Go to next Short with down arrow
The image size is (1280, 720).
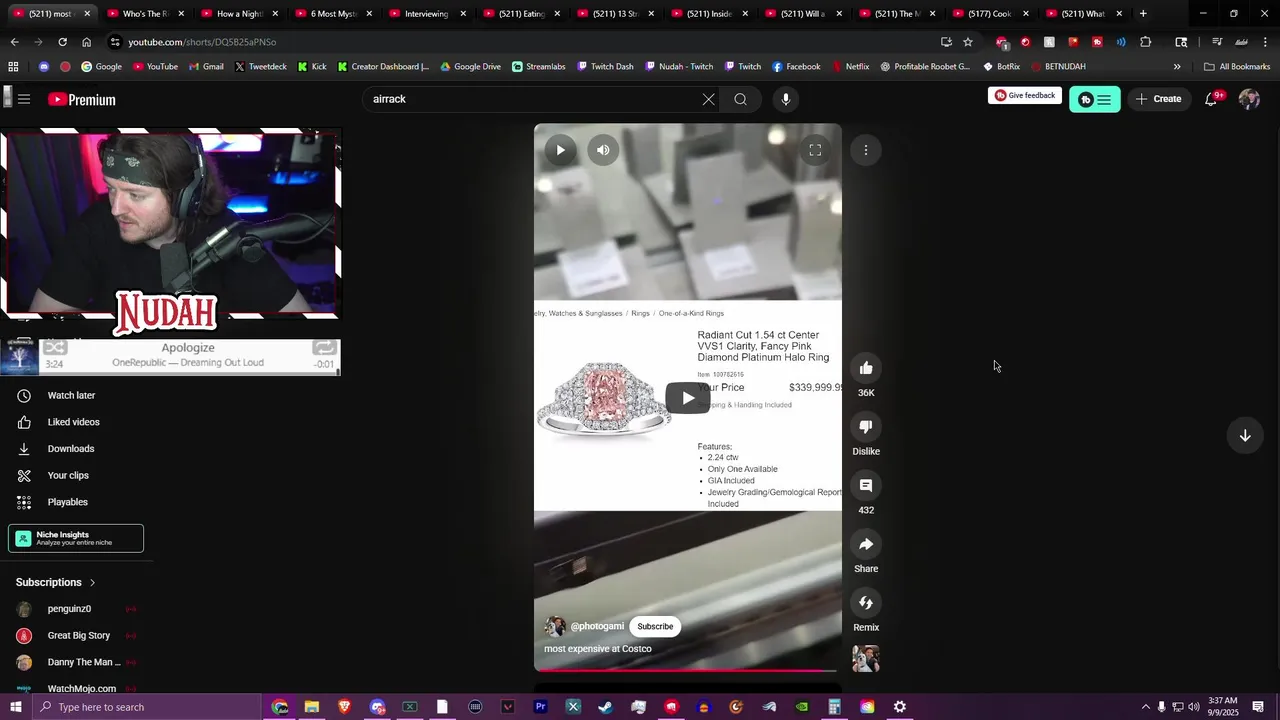[x=1245, y=435]
